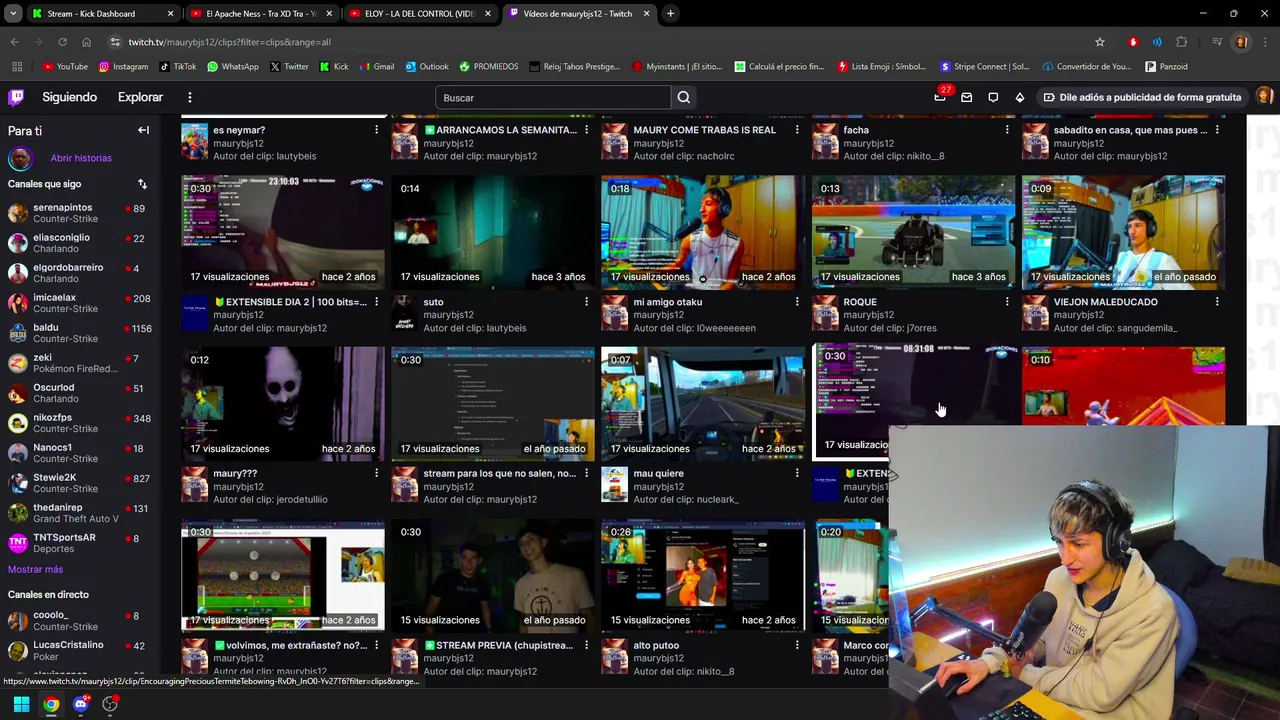Play the 'maury???' clip thumbnail
Image resolution: width=1280 pixels, height=720 pixels.
(283, 404)
